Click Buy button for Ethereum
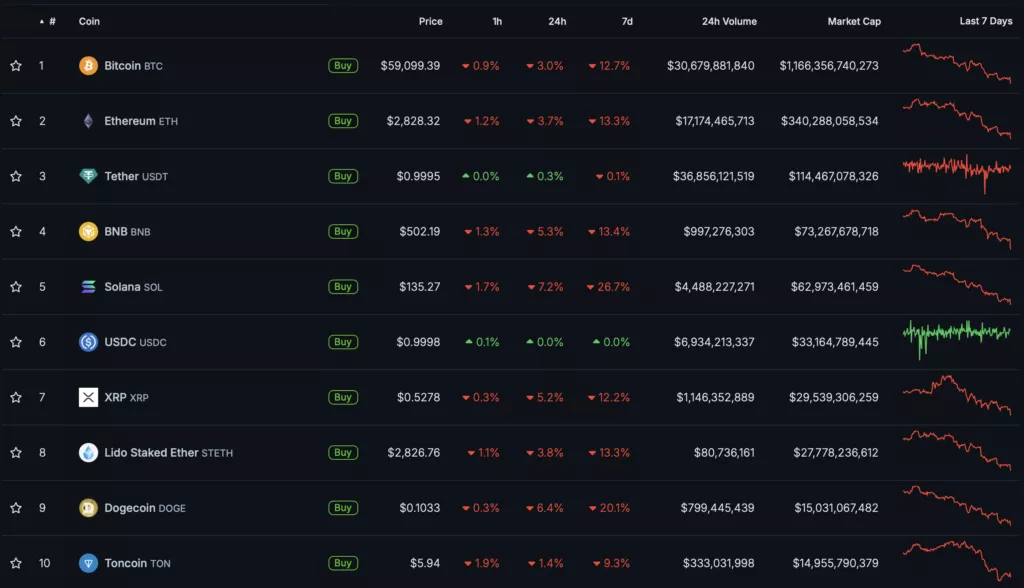Viewport: 1024px width, 588px height. [343, 121]
